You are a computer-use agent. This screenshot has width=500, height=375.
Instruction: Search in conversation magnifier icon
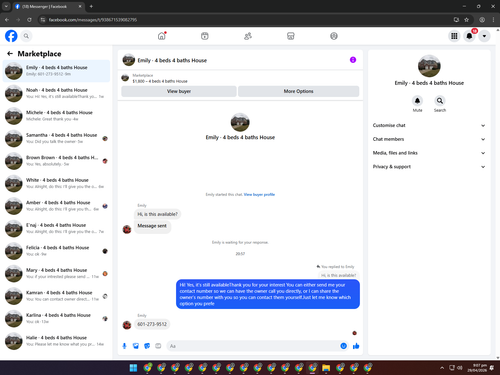click(x=440, y=100)
